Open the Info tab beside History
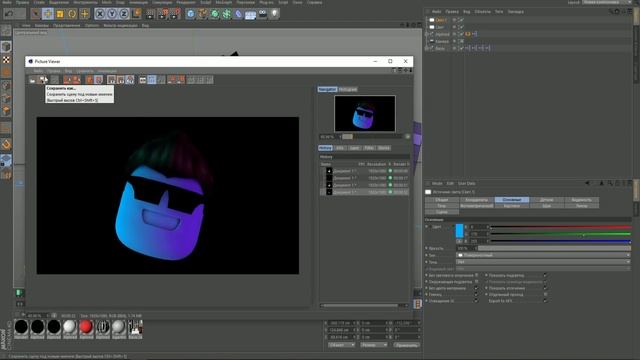This screenshot has width=640, height=360. coord(340,148)
